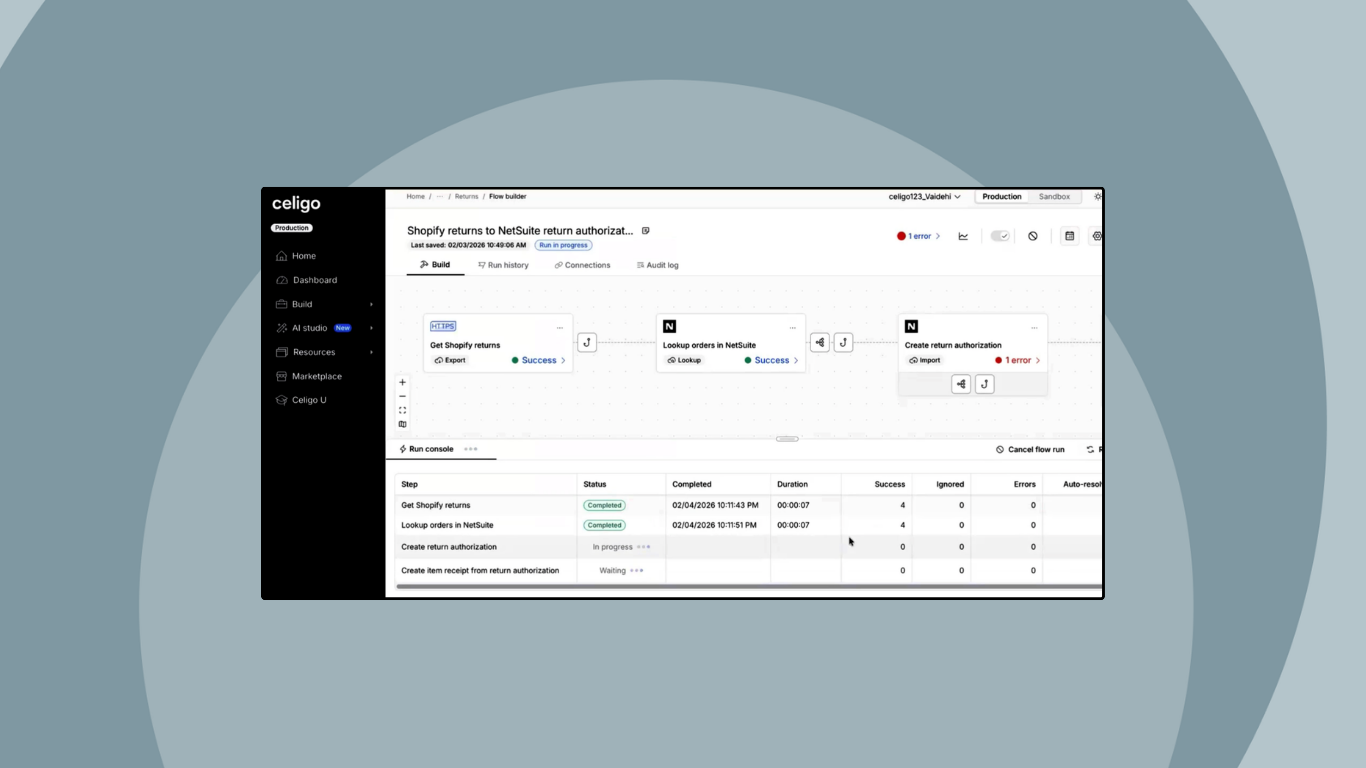Toggle the flow enable/disable switch
Image resolution: width=1366 pixels, height=768 pixels.
coord(1000,236)
